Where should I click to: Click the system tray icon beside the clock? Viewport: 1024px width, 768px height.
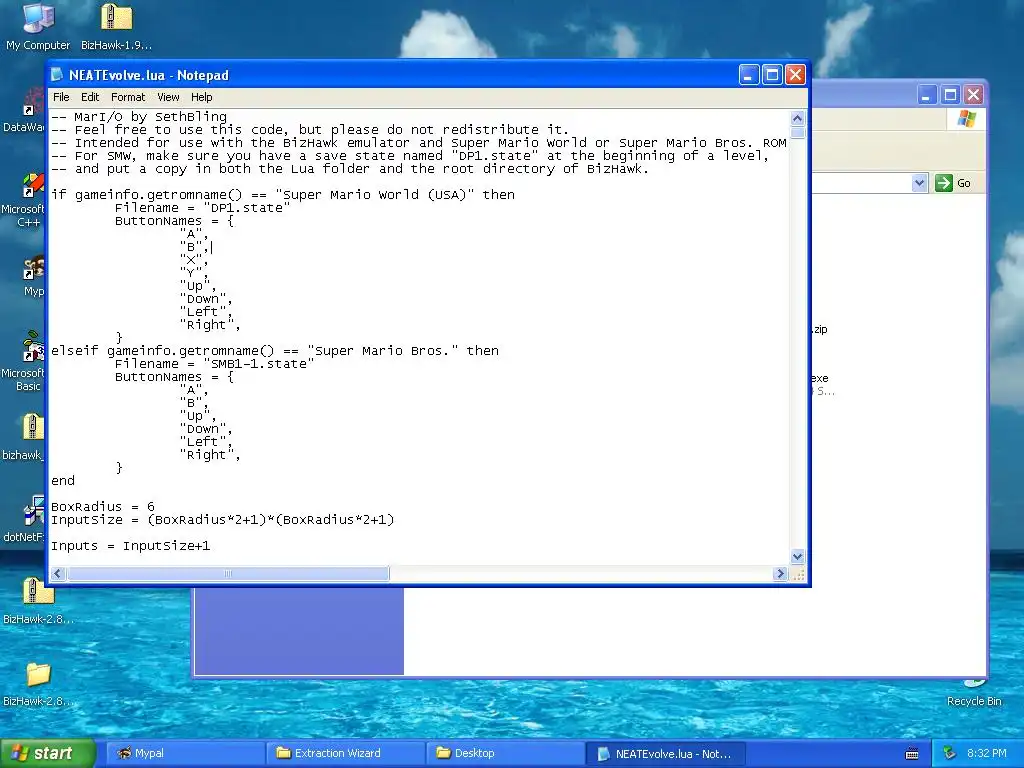[x=950, y=753]
